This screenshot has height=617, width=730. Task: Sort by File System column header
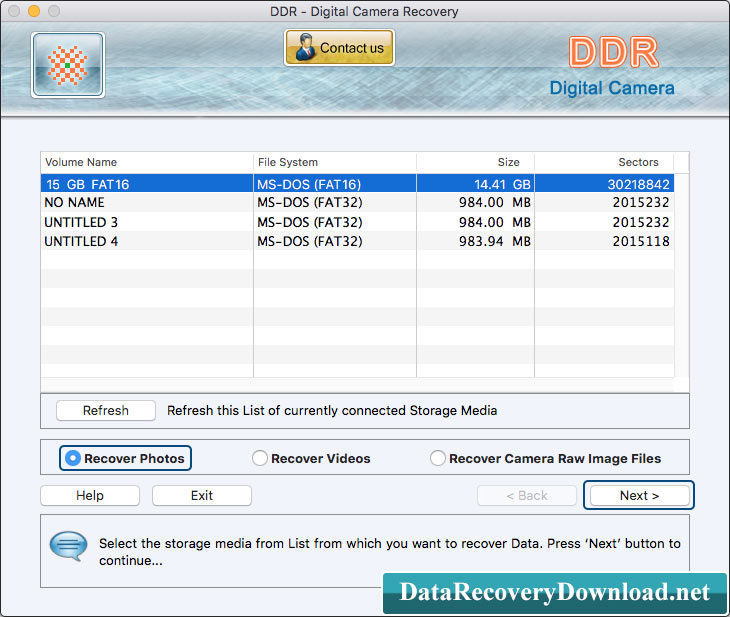(x=335, y=162)
